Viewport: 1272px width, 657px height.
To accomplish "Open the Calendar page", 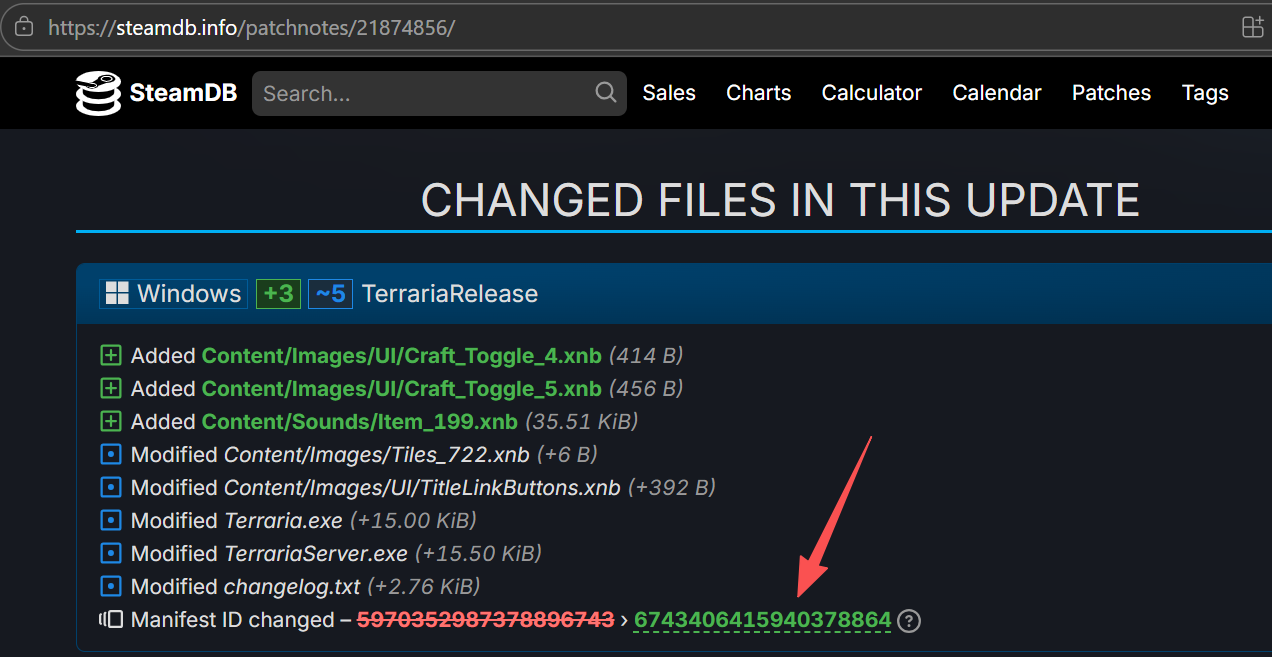I will point(997,93).
